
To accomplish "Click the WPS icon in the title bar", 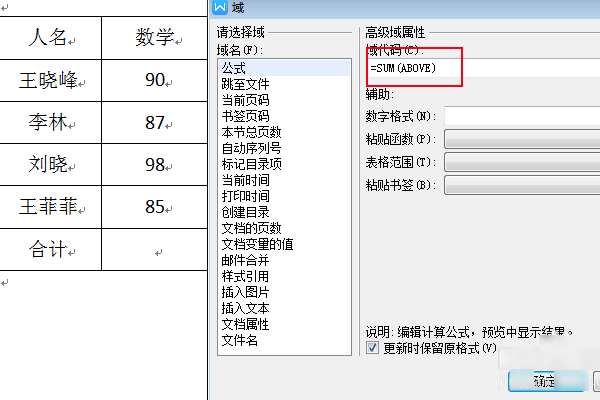I will pyautogui.click(x=220, y=7).
